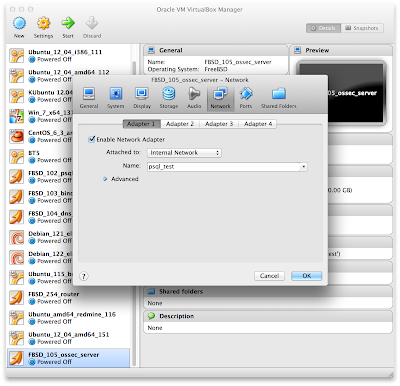Switch to Adapter 1 tab
This screenshot has height=386, width=400.
point(141,124)
